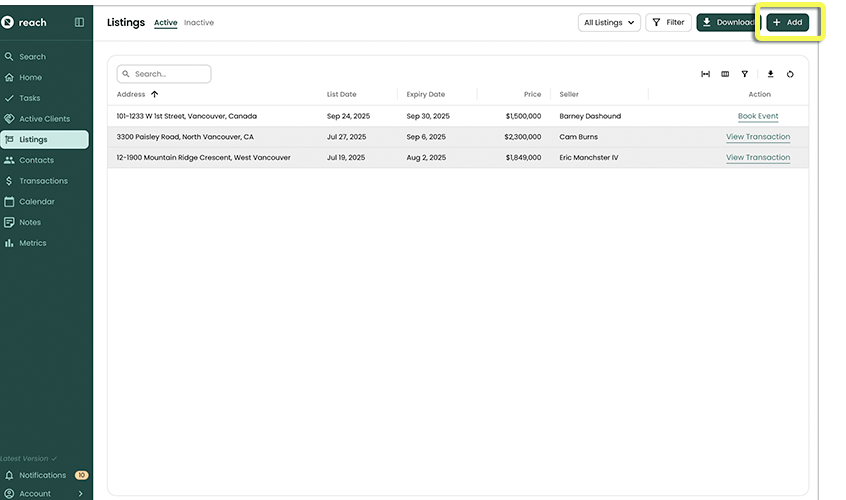Go to Transactions in the sidebar
The height and width of the screenshot is (500, 846).
[x=43, y=181]
